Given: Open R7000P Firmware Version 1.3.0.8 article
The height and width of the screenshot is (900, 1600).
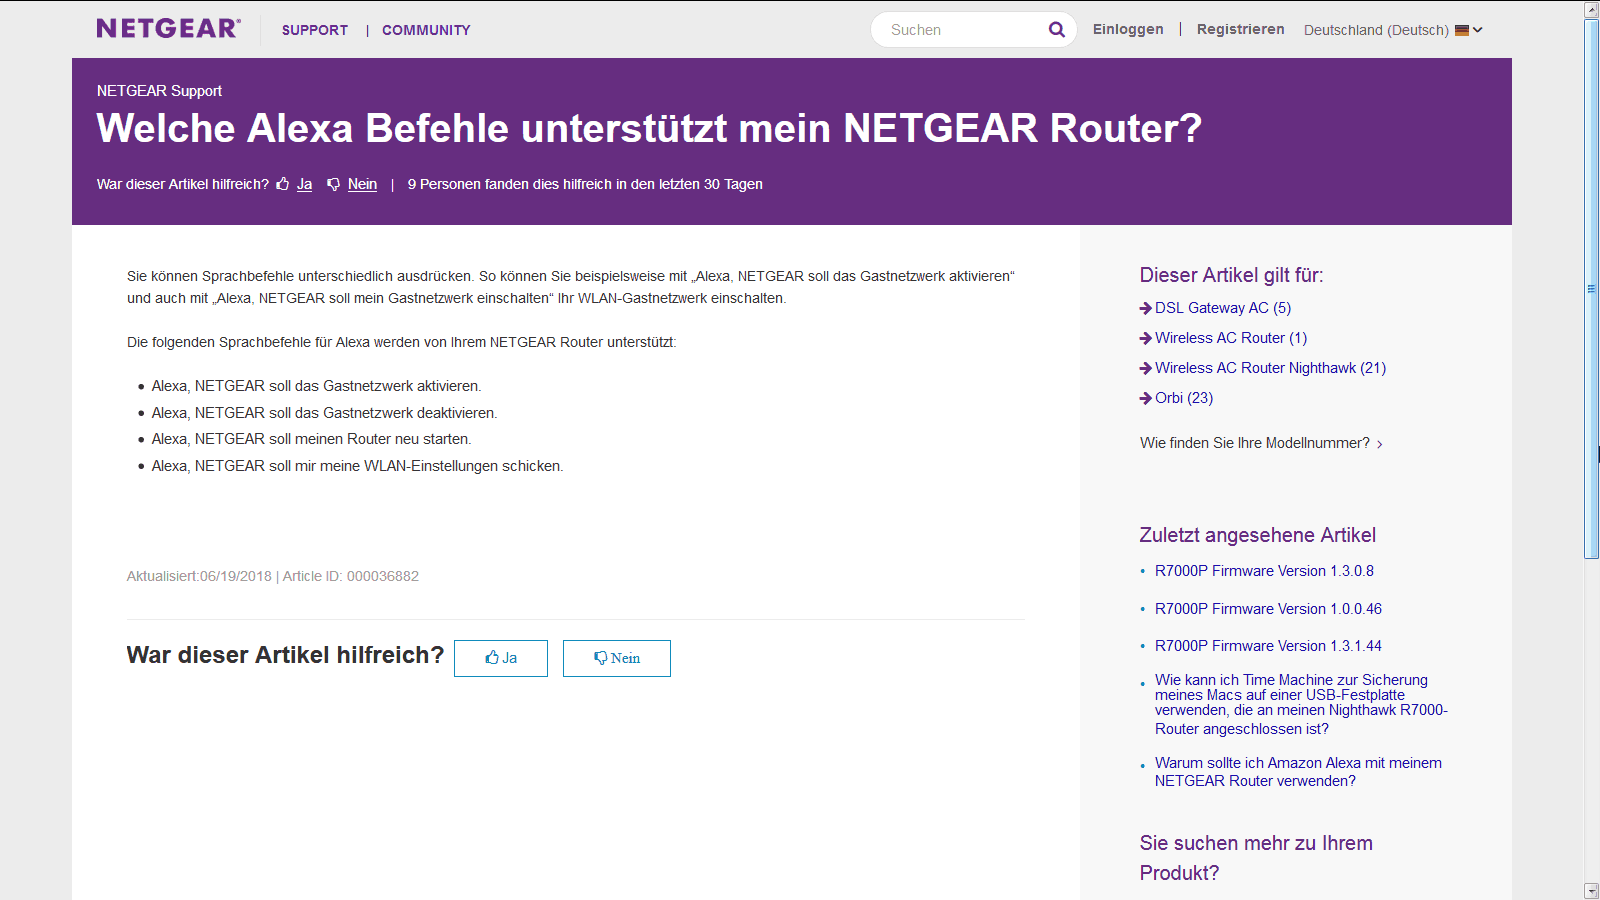Looking at the screenshot, I should 1264,571.
